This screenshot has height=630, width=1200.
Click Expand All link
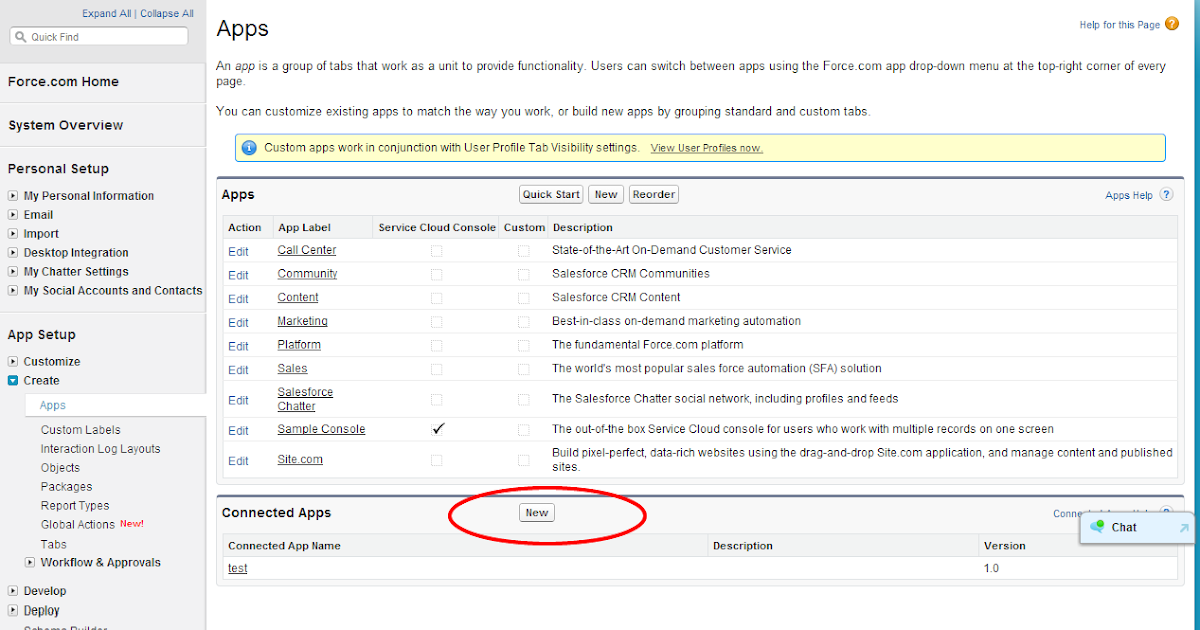(107, 14)
